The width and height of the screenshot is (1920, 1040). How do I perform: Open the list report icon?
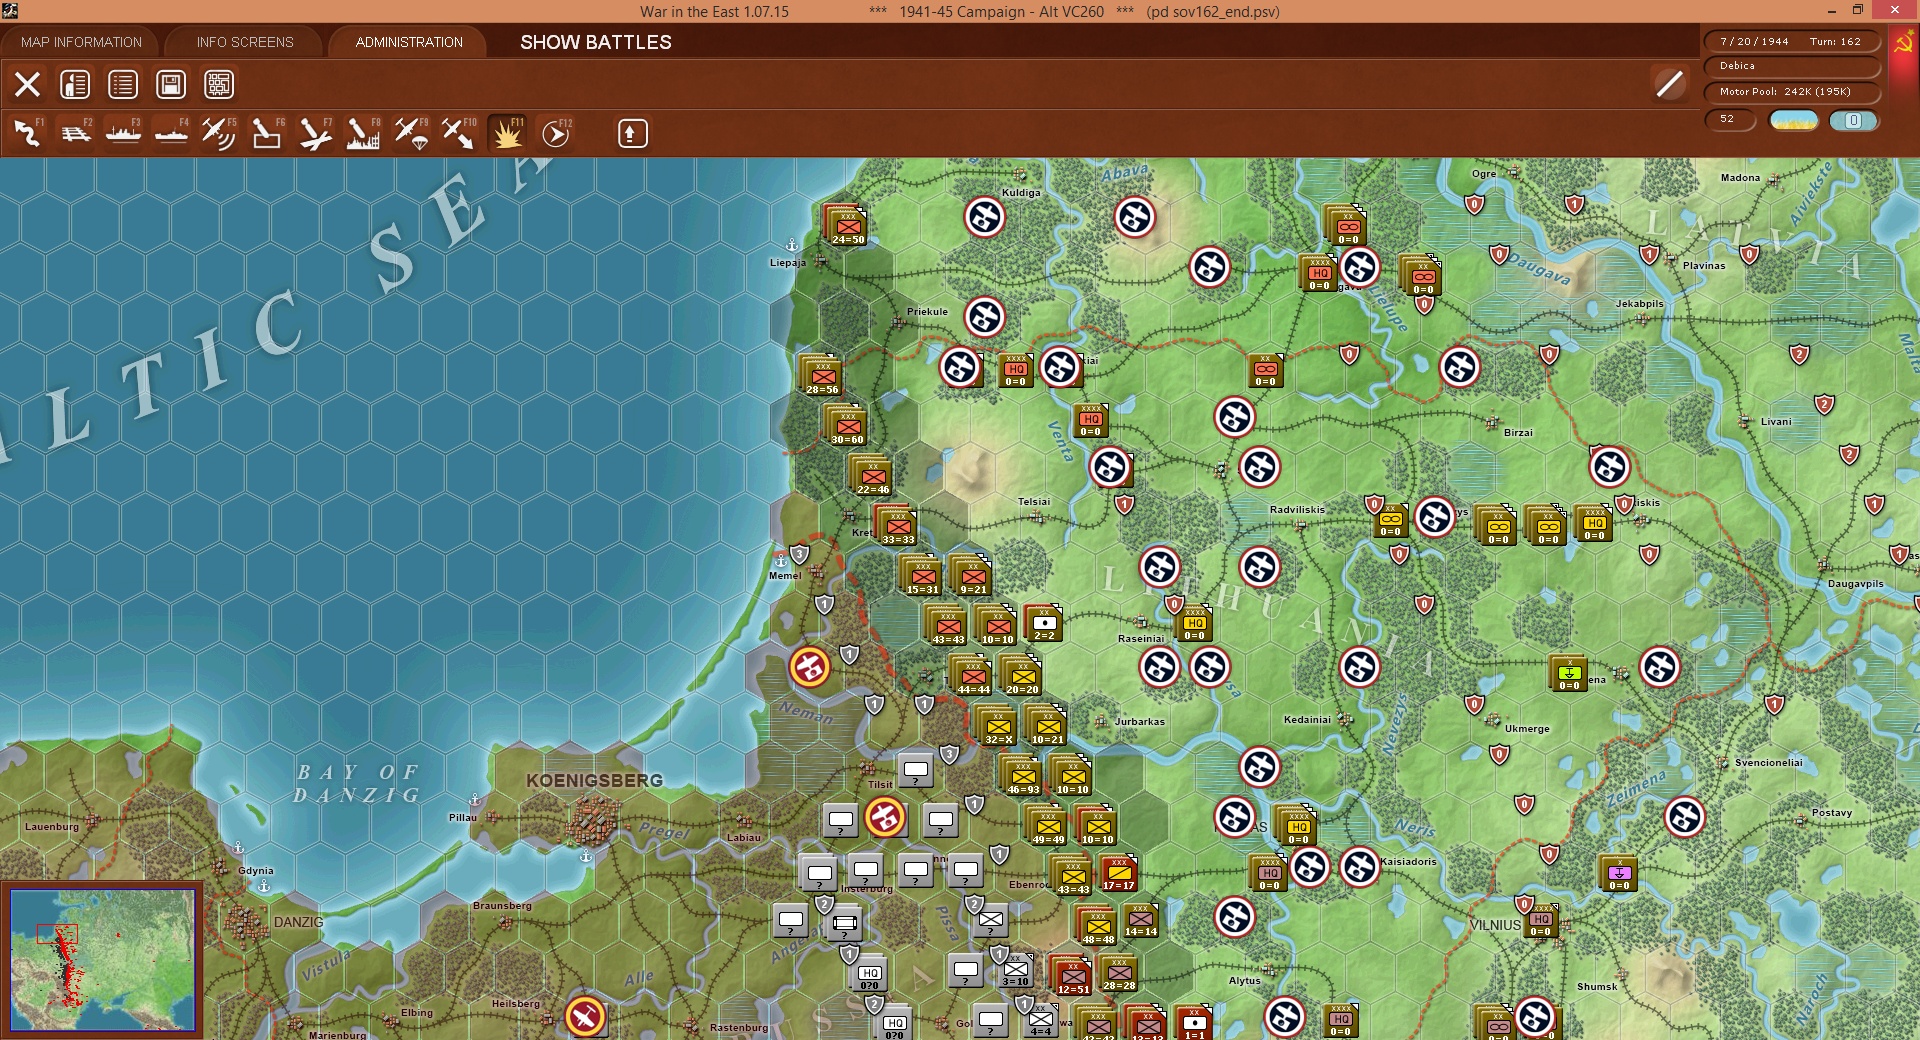(123, 85)
